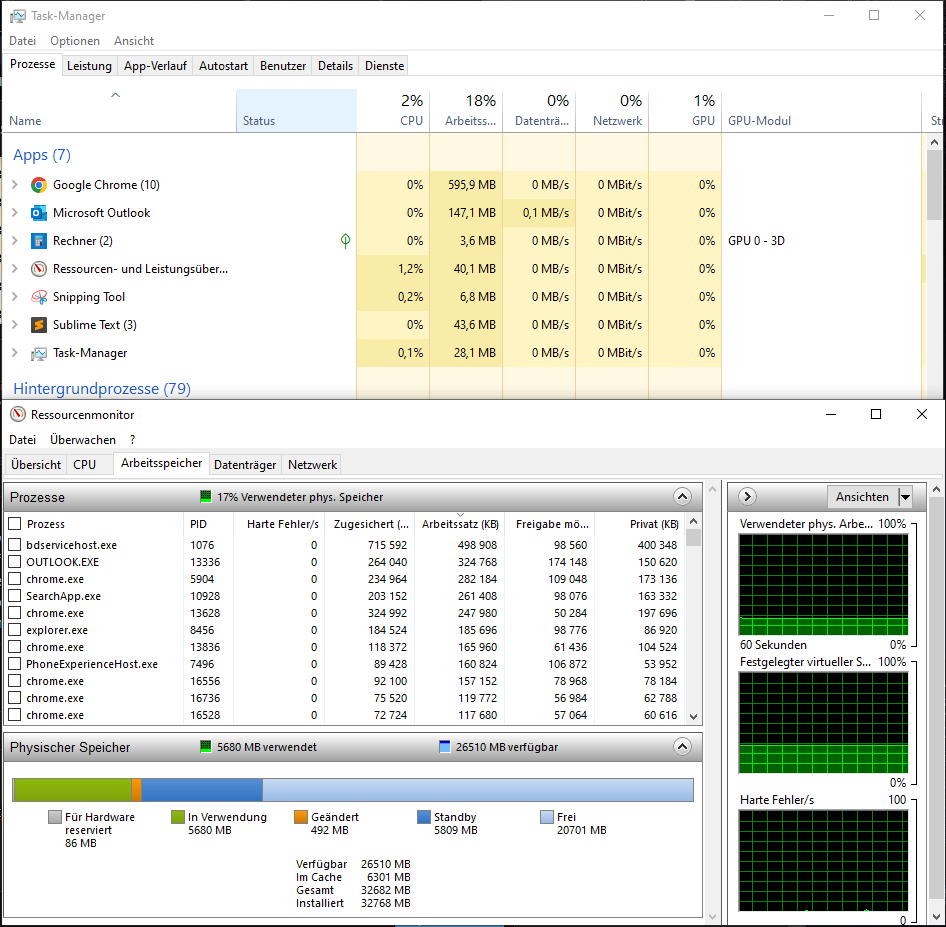Collapse the Physischer Speicher section
Viewport: 946px width, 927px height.
682,747
